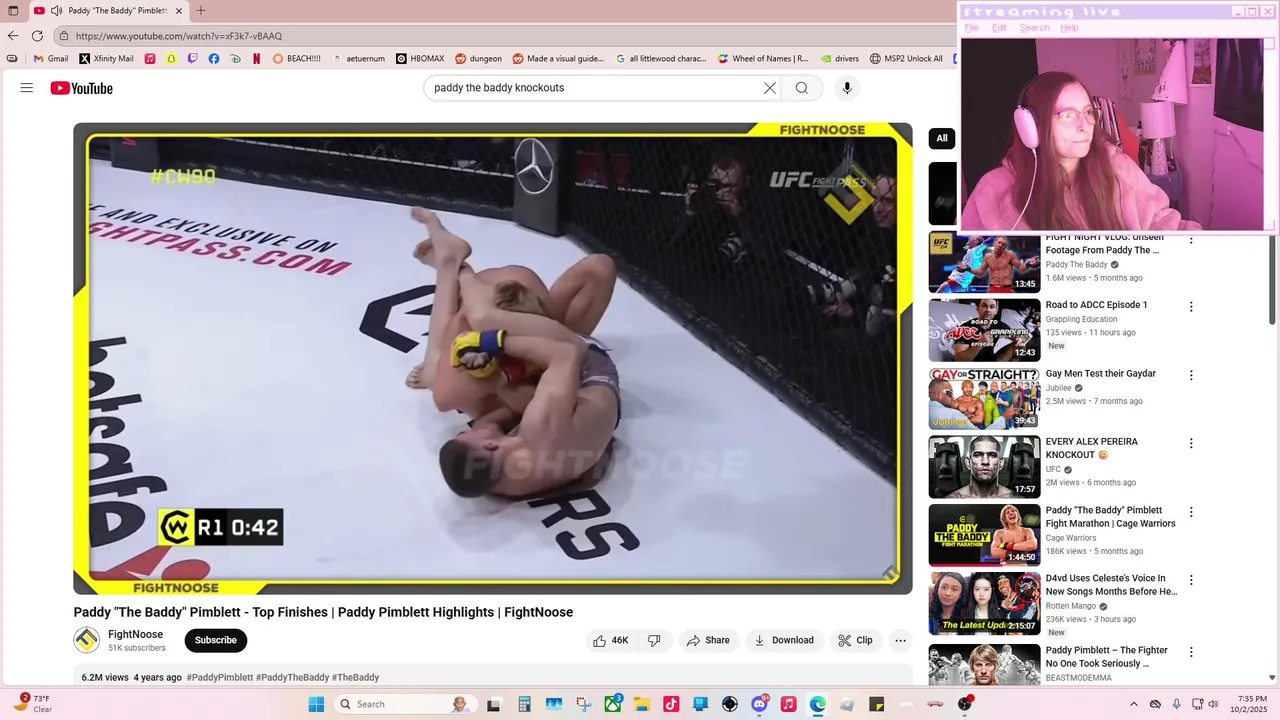The height and width of the screenshot is (720, 1280).
Task: Show hidden system tray icons
Action: tap(1133, 704)
